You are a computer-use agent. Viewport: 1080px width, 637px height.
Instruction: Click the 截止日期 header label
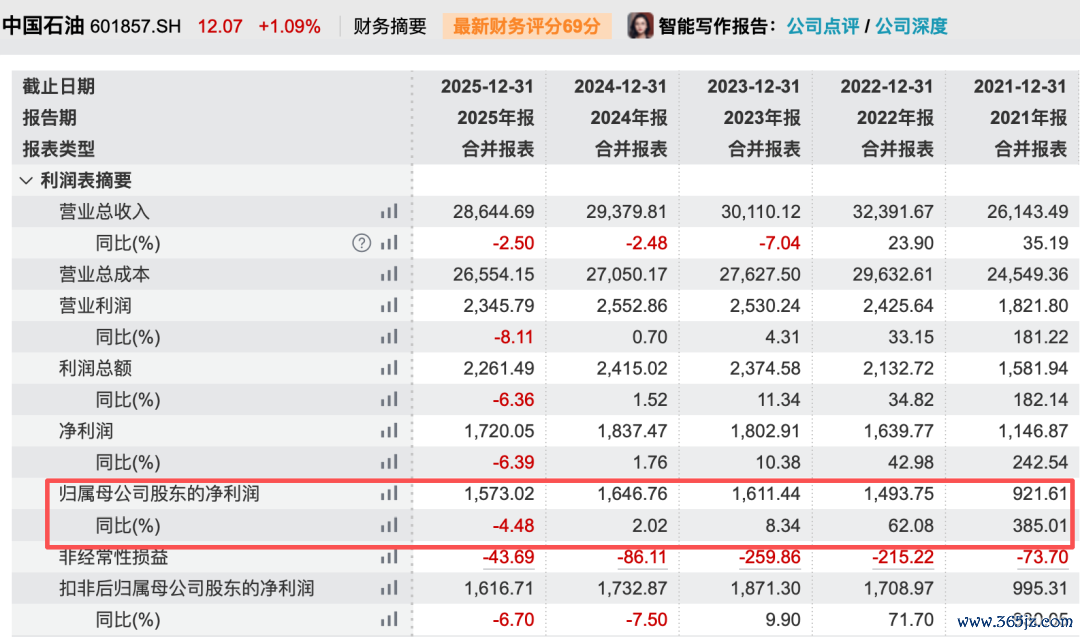coord(59,86)
